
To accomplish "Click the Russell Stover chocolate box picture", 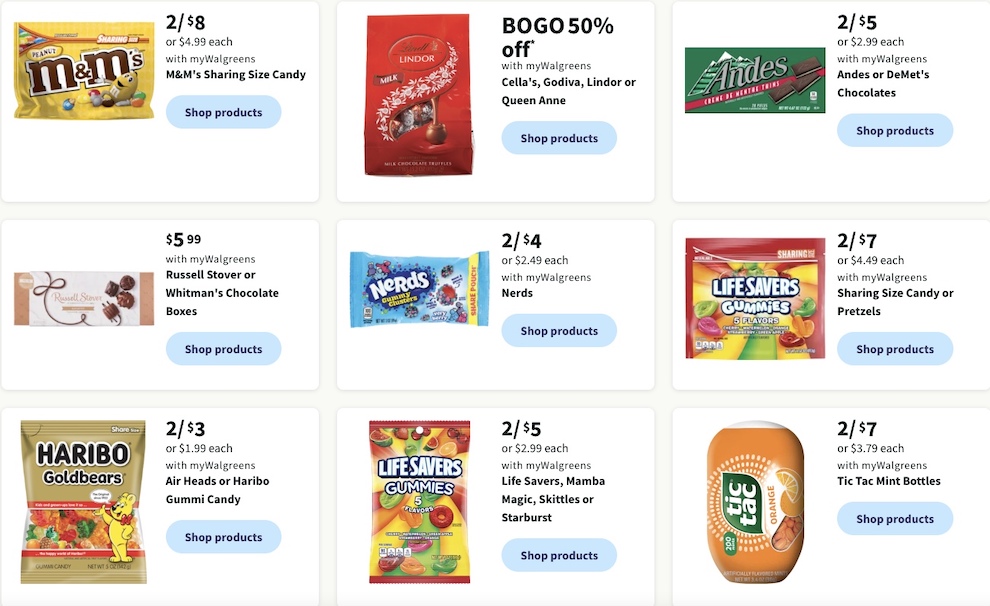I will coord(84,299).
